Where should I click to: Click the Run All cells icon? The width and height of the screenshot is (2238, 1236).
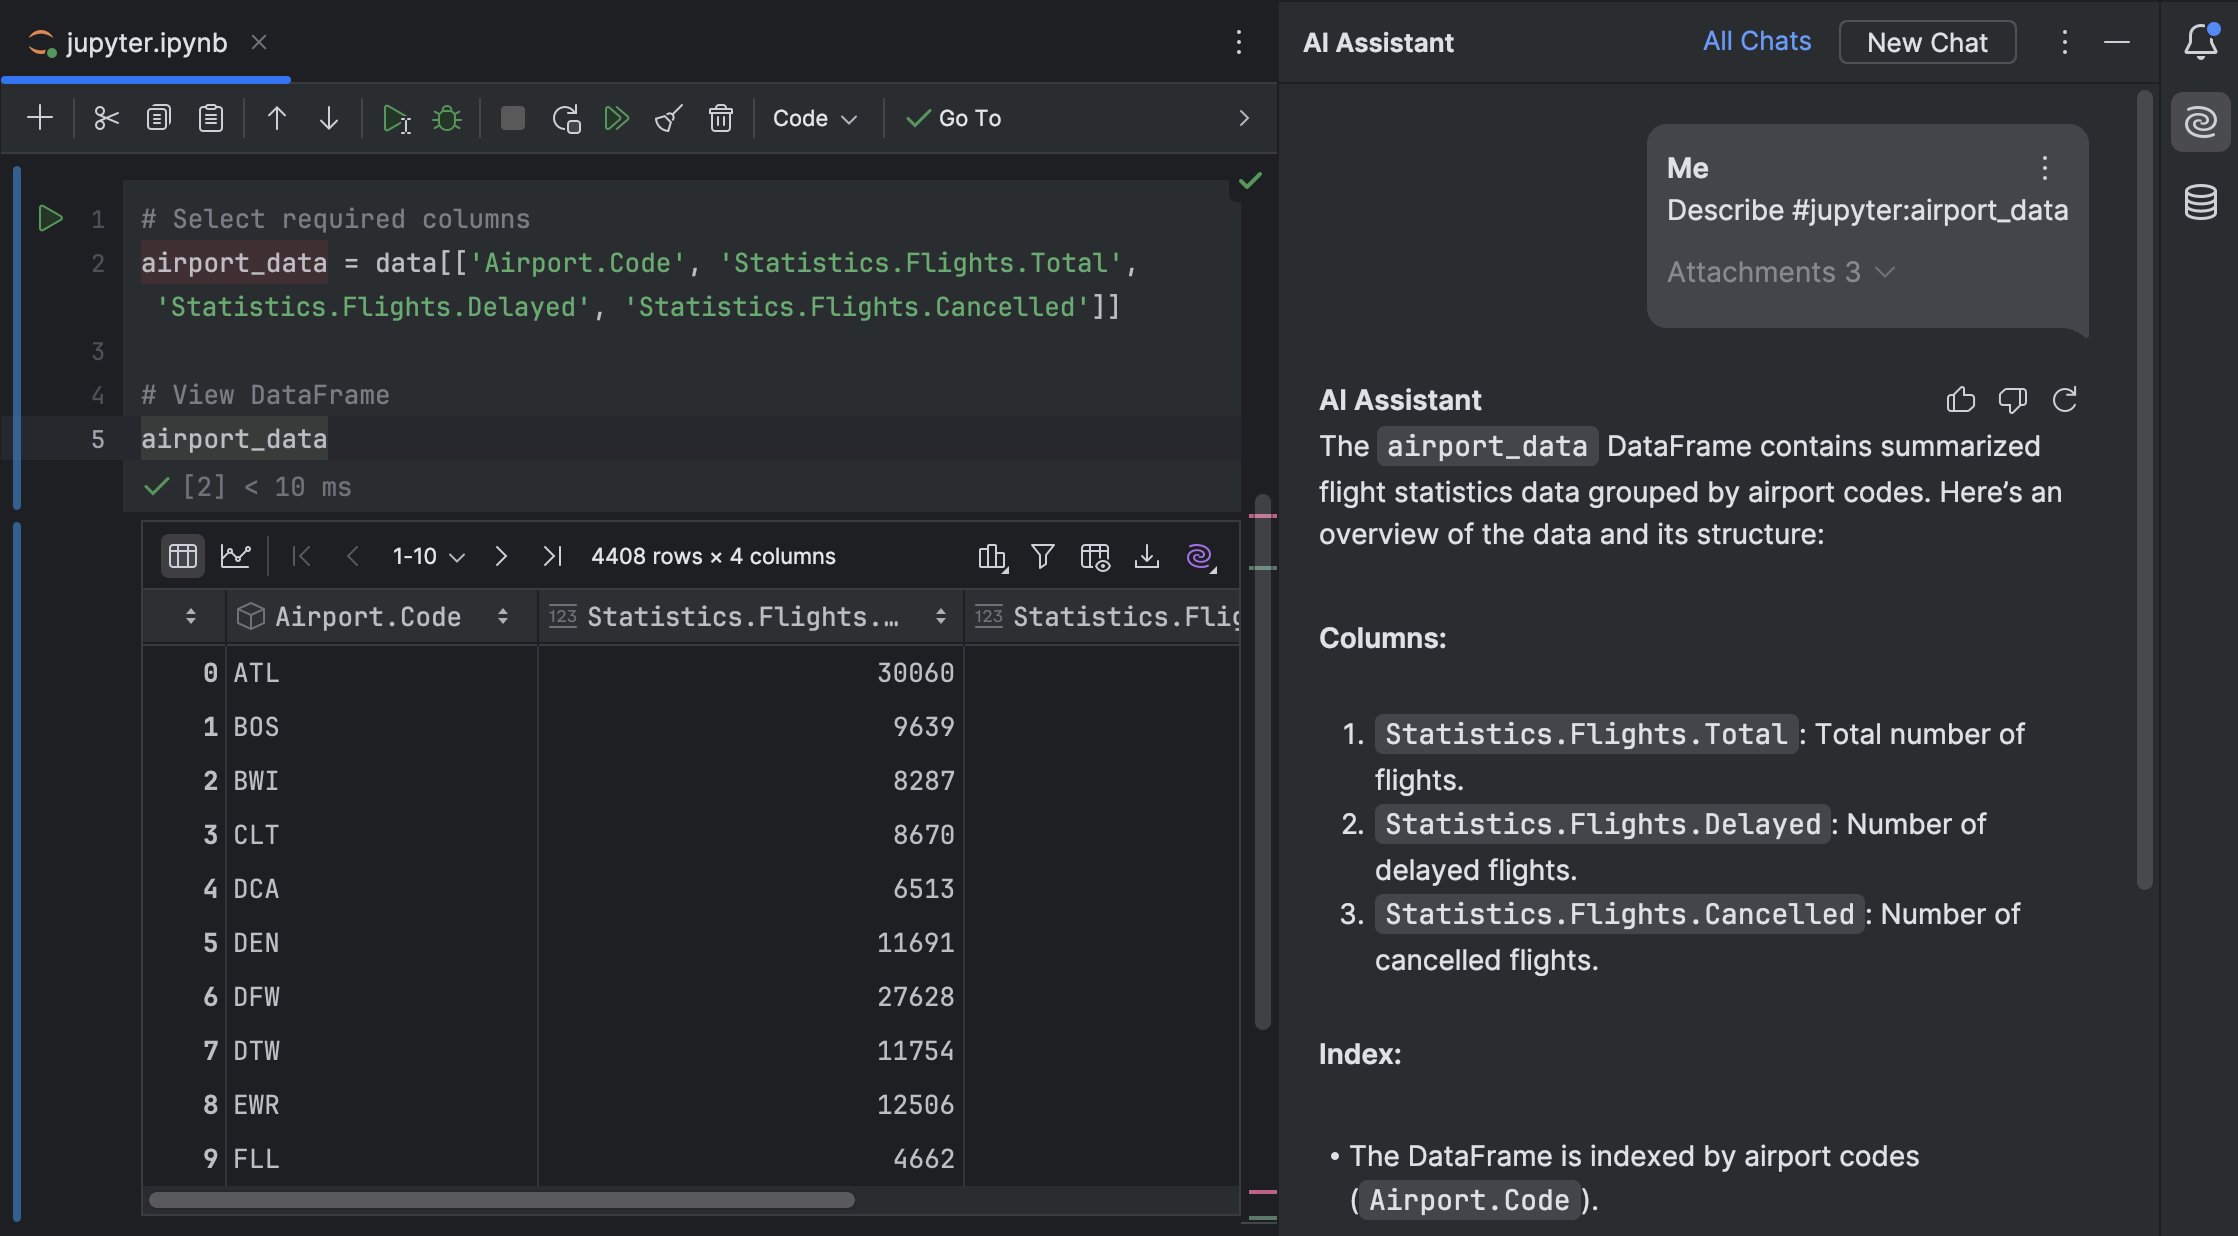(617, 118)
